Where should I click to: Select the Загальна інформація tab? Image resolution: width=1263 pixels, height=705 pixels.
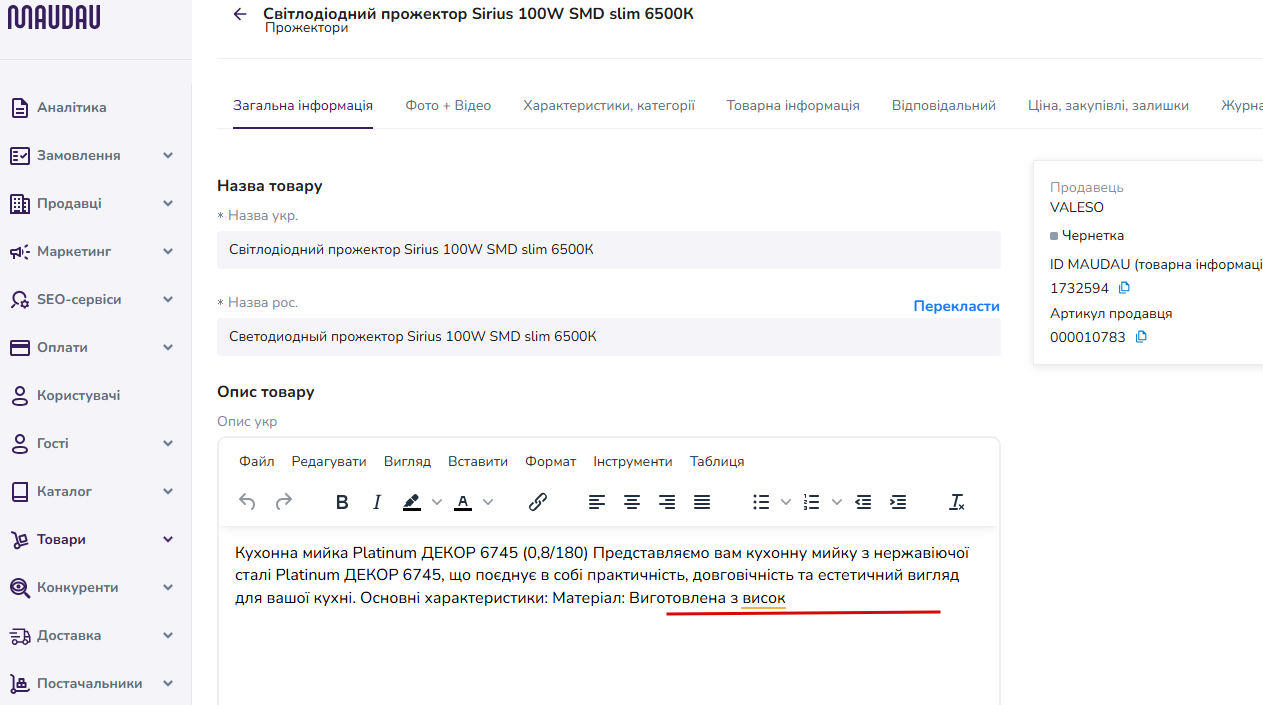[303, 105]
